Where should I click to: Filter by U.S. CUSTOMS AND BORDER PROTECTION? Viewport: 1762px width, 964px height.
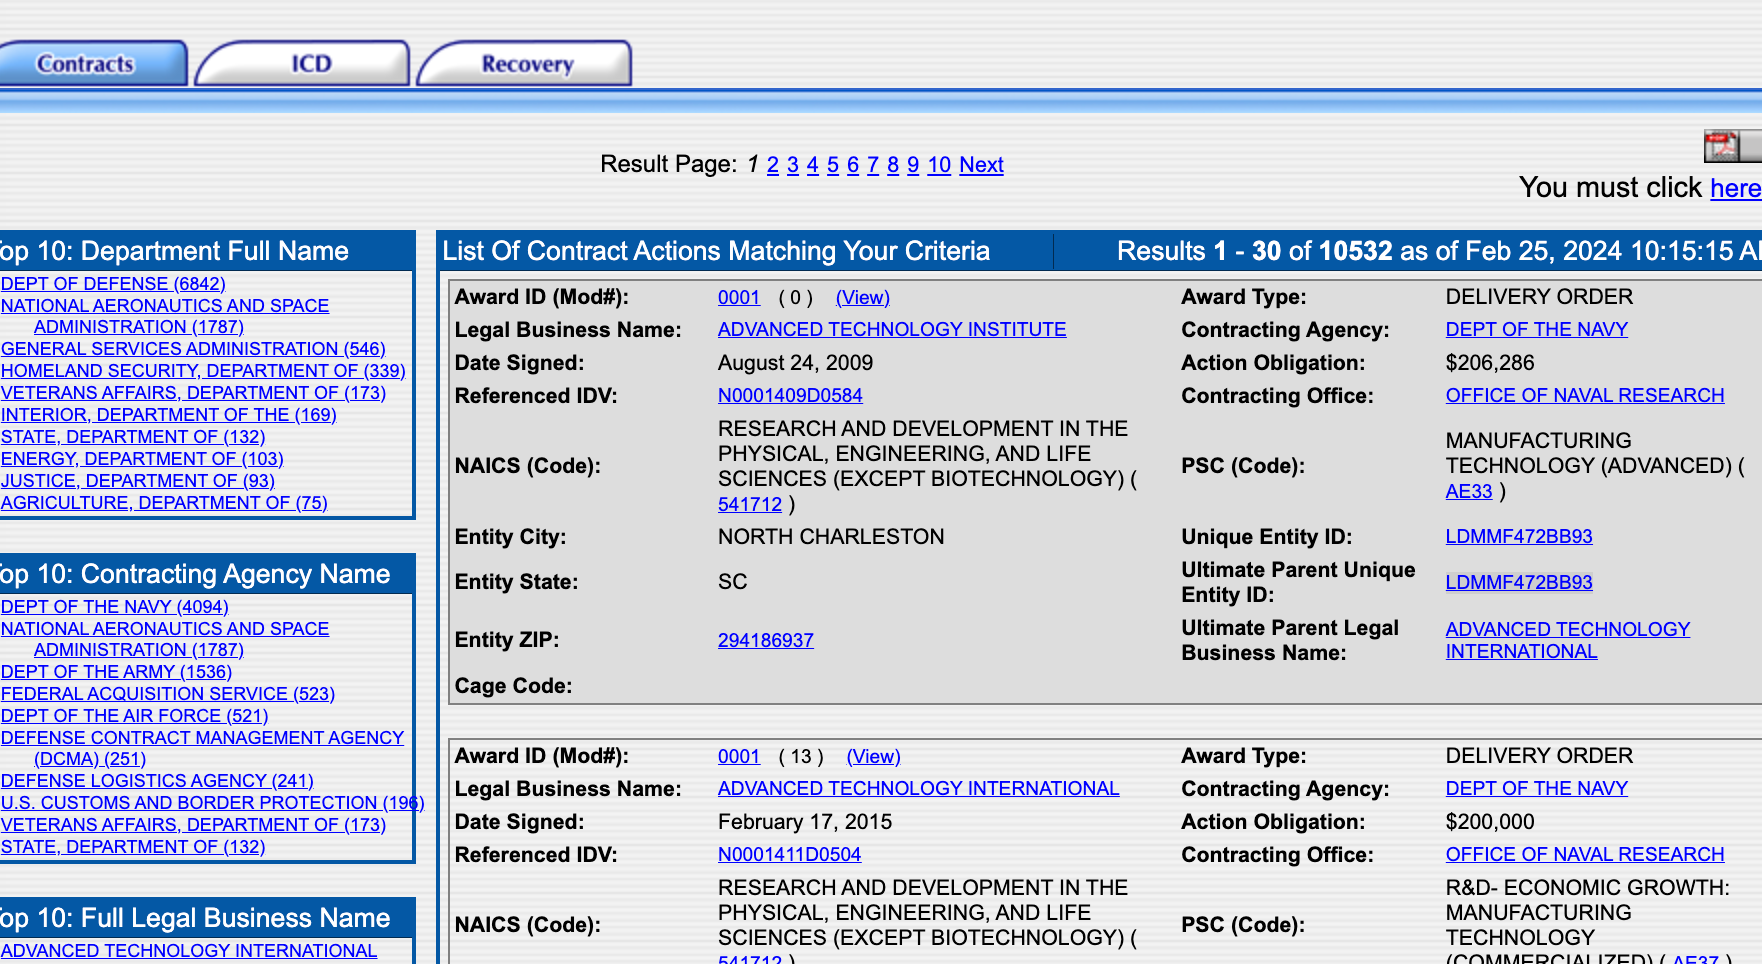pyautogui.click(x=213, y=803)
